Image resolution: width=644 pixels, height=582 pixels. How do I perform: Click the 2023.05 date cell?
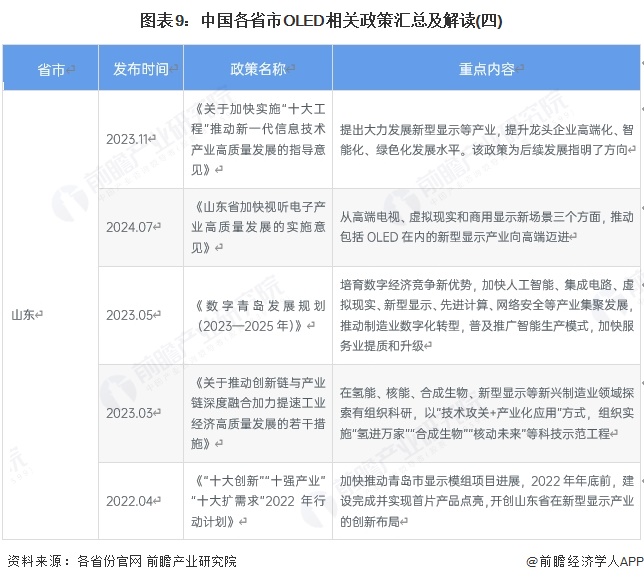click(130, 314)
